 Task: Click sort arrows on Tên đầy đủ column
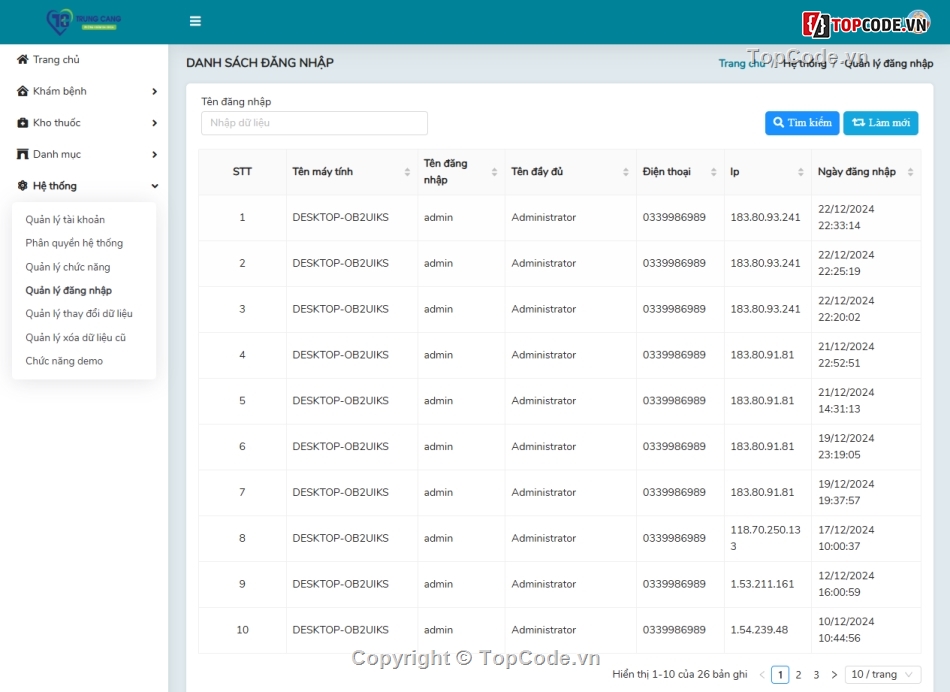click(626, 172)
